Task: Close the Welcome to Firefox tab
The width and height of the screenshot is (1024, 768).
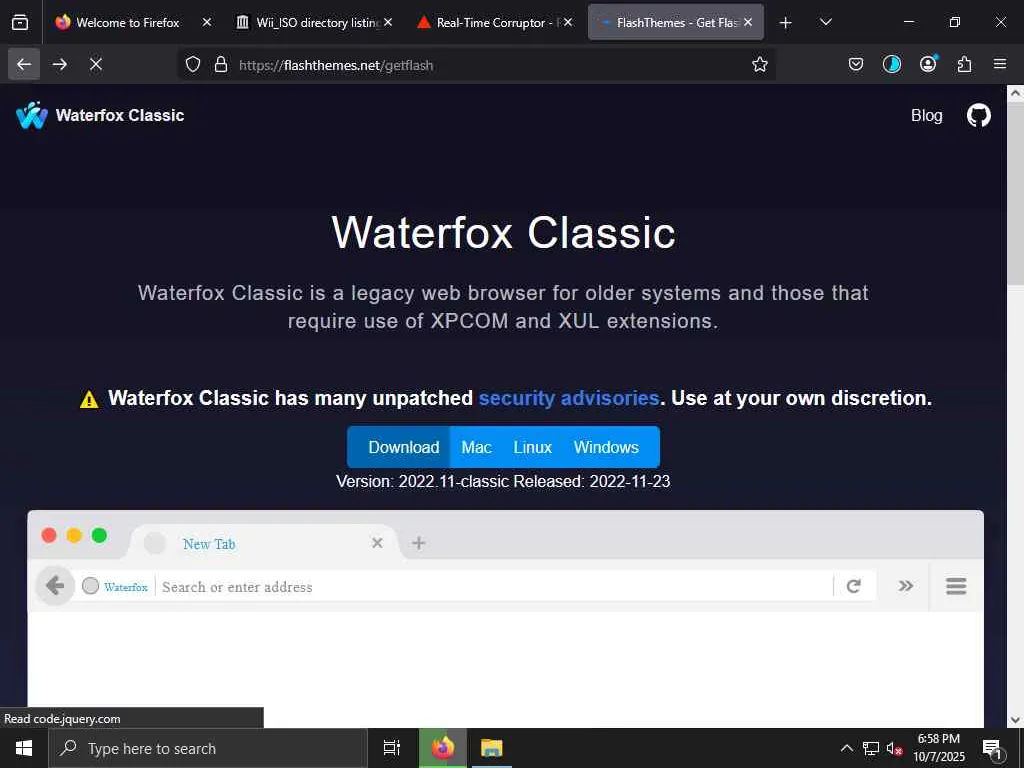Action: click(x=207, y=22)
